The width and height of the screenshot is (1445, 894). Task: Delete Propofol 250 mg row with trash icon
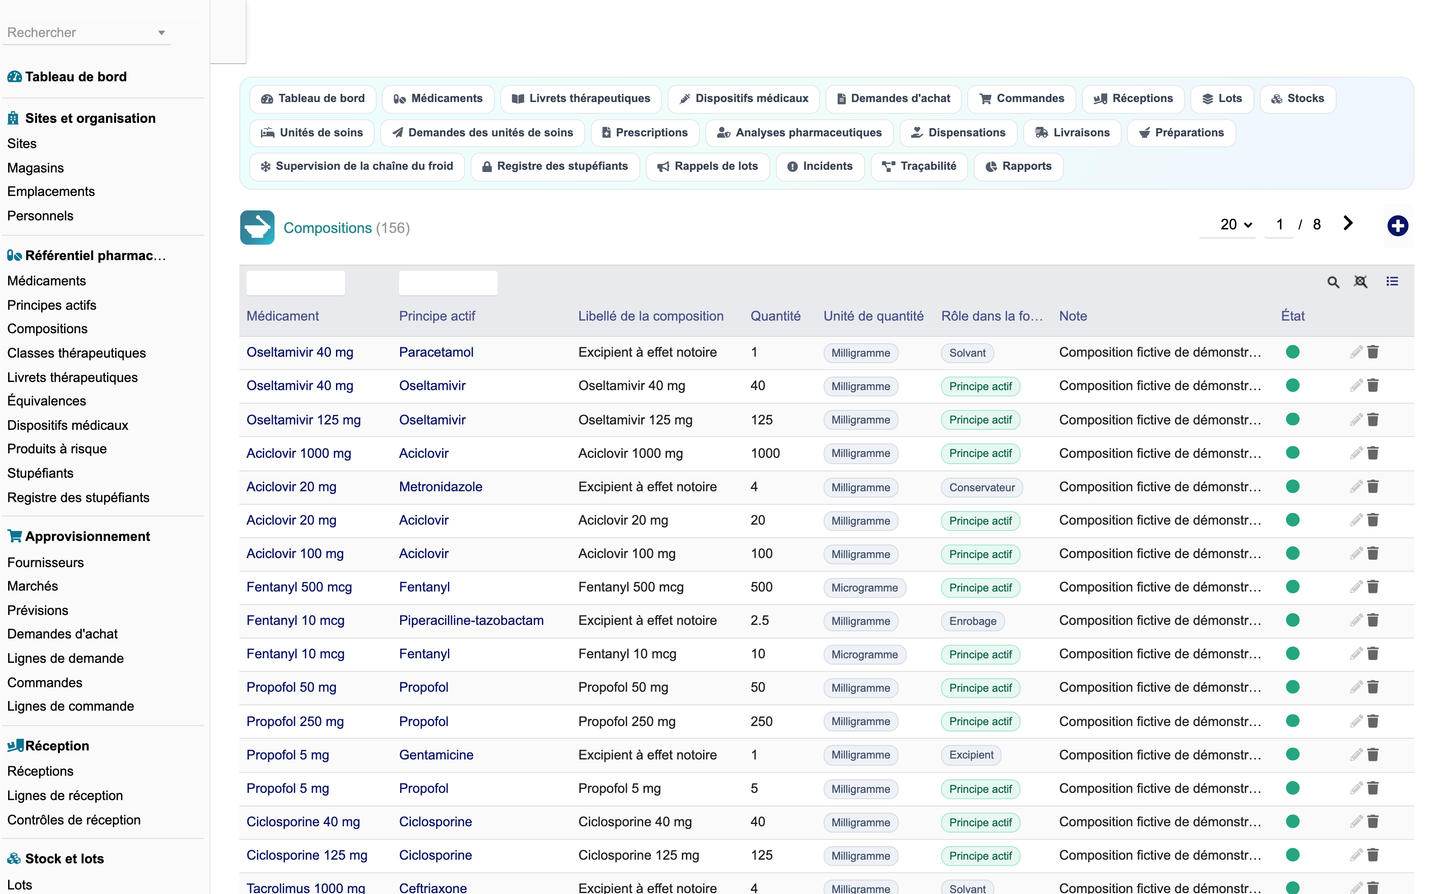coord(1373,721)
